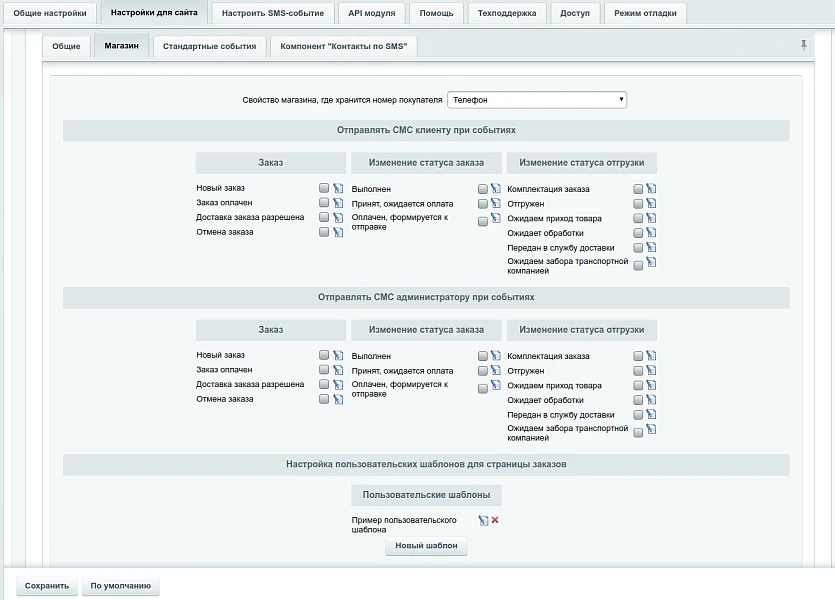Tick client SMS for Ожидает обработки
The width and height of the screenshot is (835, 600).
click(638, 233)
